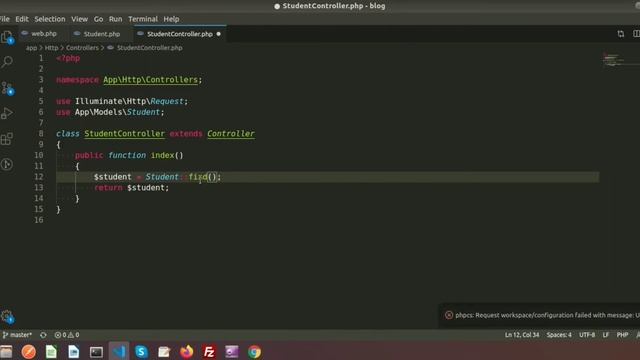640x360 pixels.
Task: Launch Firefox from the taskbar
Action: click(x=187, y=351)
